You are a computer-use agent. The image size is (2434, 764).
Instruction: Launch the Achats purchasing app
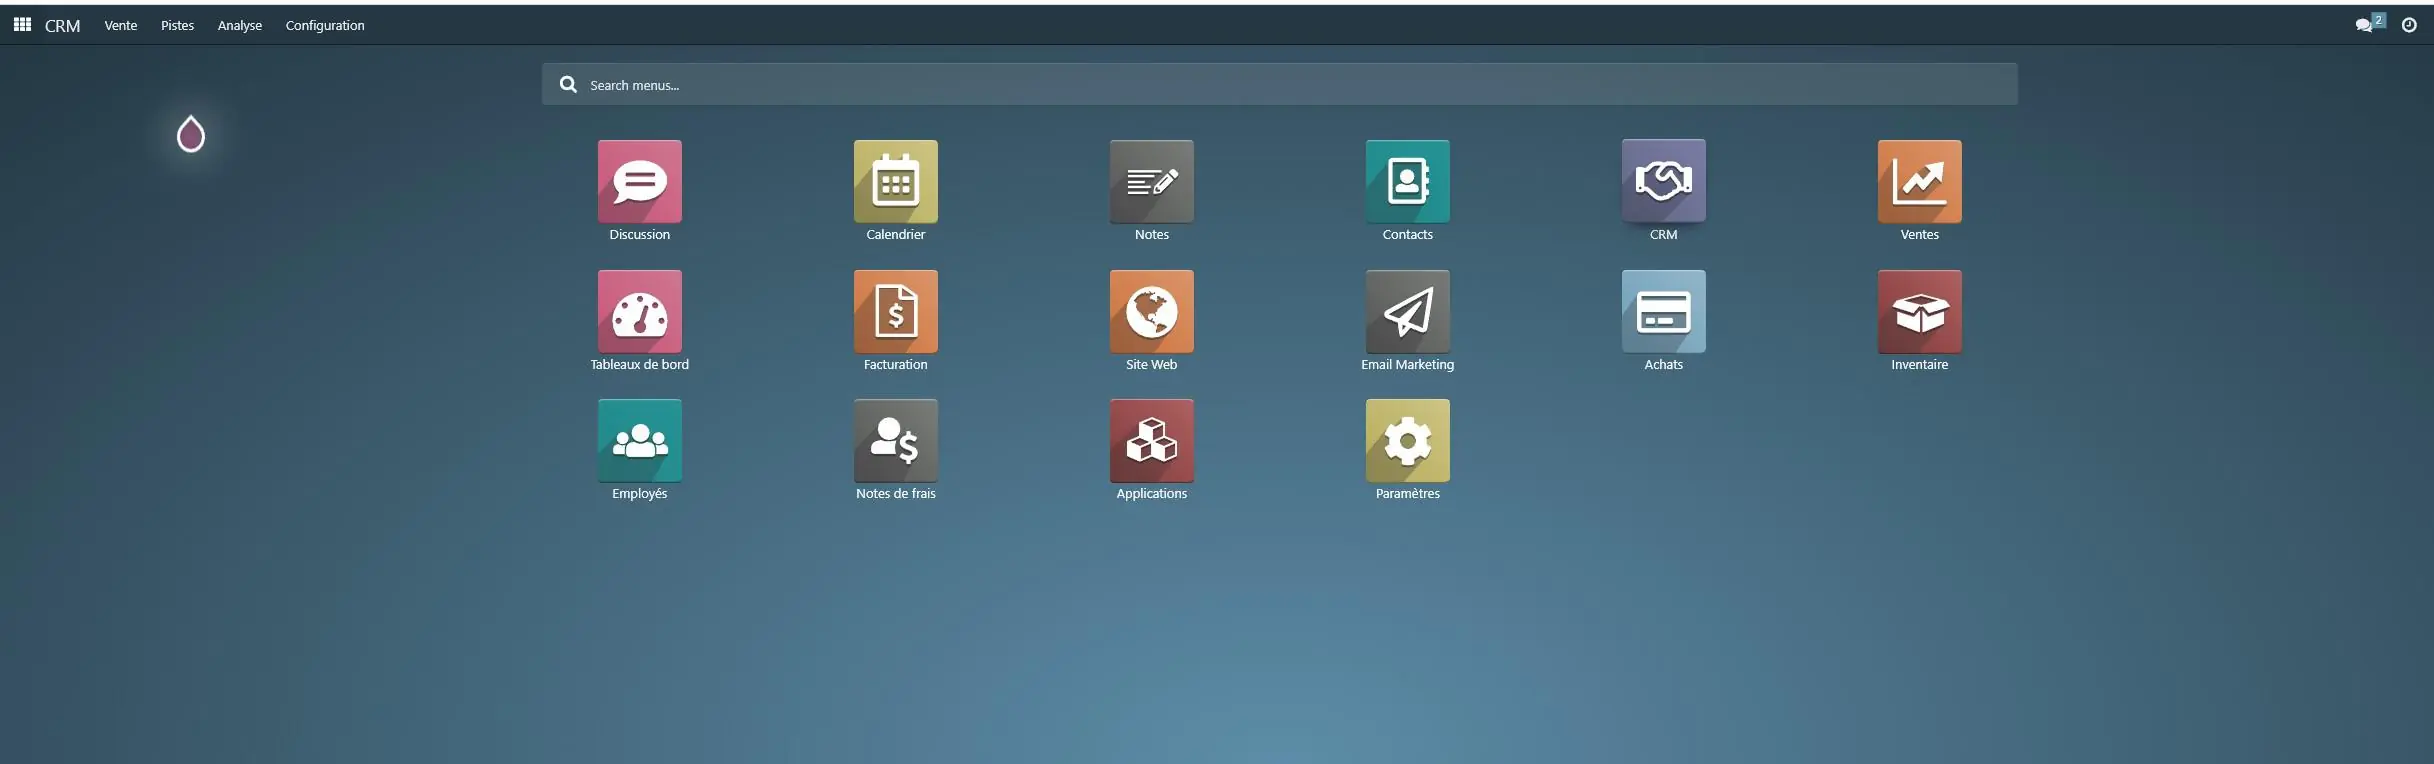(1663, 312)
